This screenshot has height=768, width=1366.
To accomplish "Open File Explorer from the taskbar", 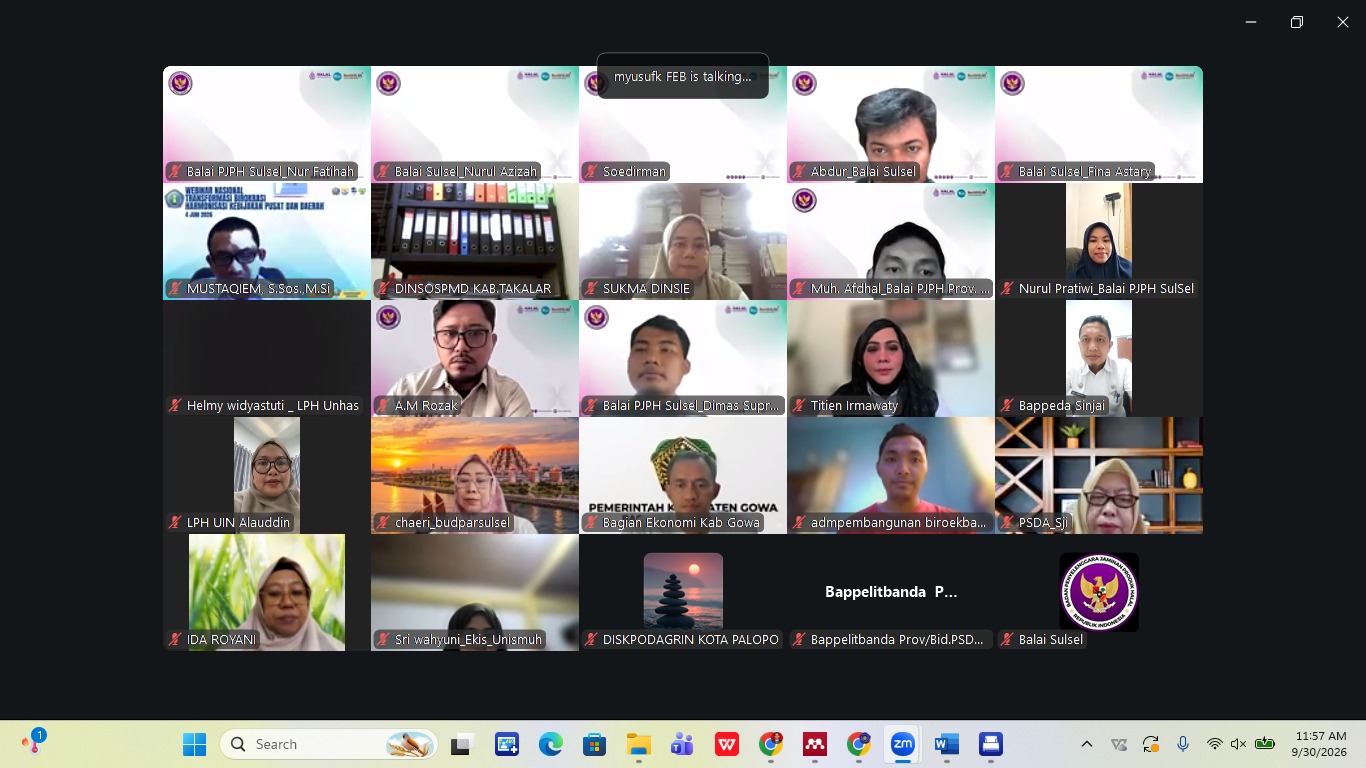I will point(639,744).
